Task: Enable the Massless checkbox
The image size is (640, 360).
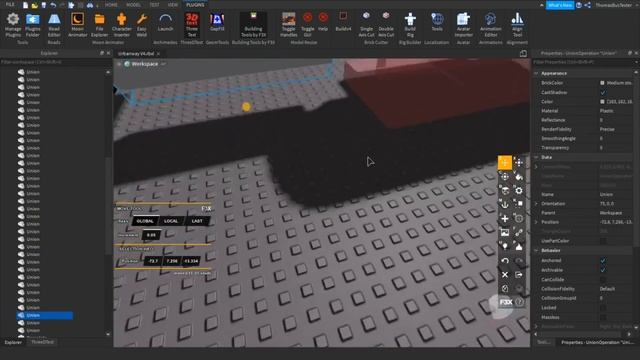Action: tap(602, 317)
